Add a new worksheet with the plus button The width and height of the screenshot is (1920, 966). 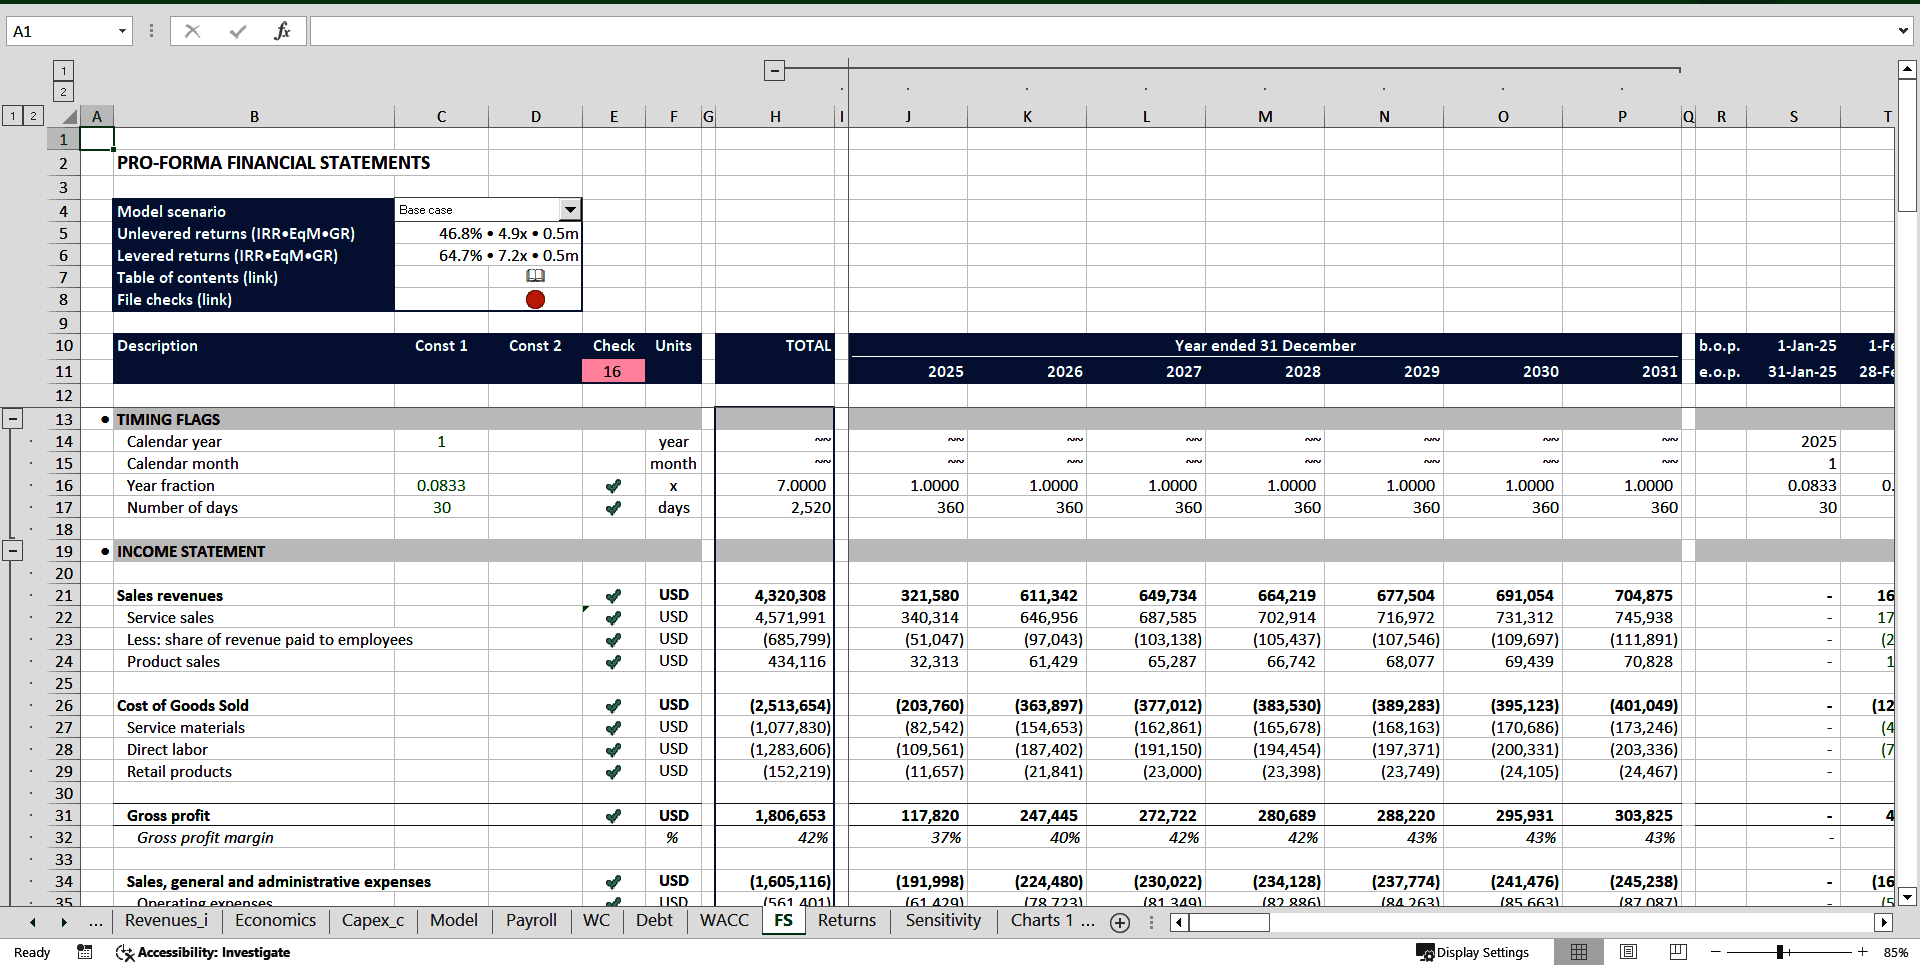point(1120,923)
